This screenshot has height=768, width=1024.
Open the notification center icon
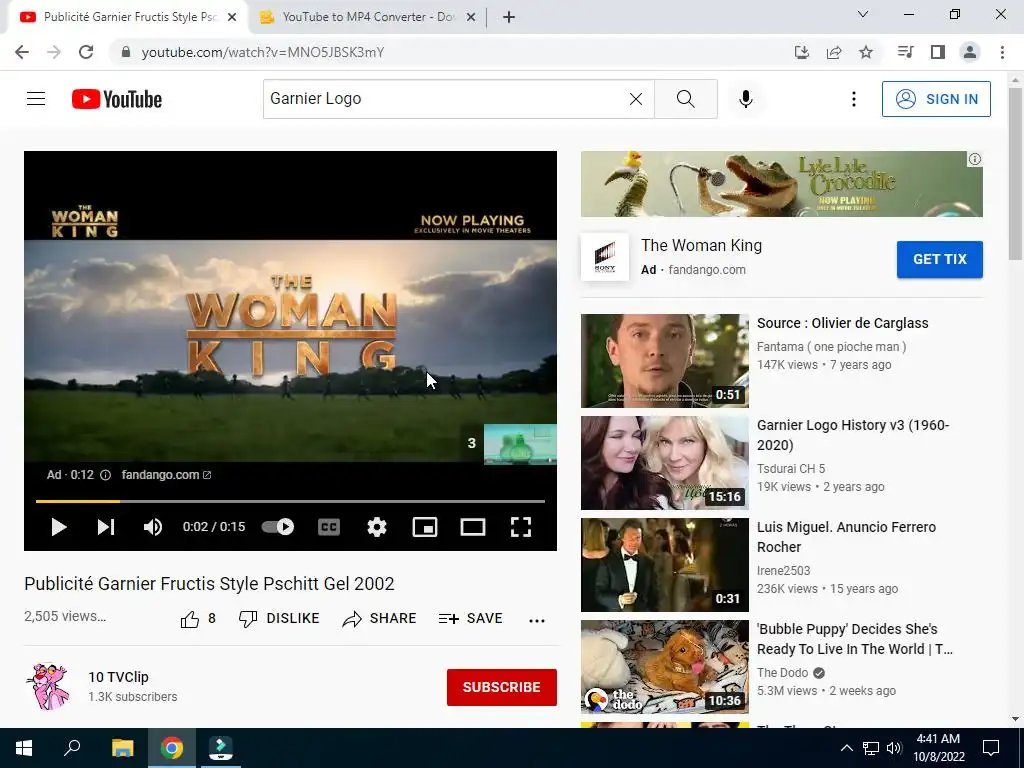coord(991,748)
